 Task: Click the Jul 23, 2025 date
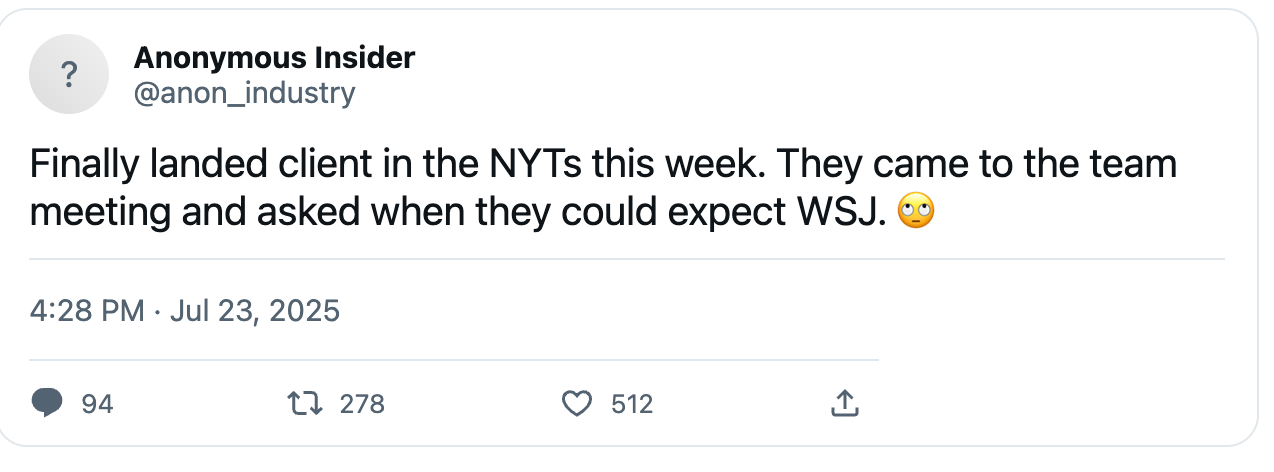click(x=255, y=311)
